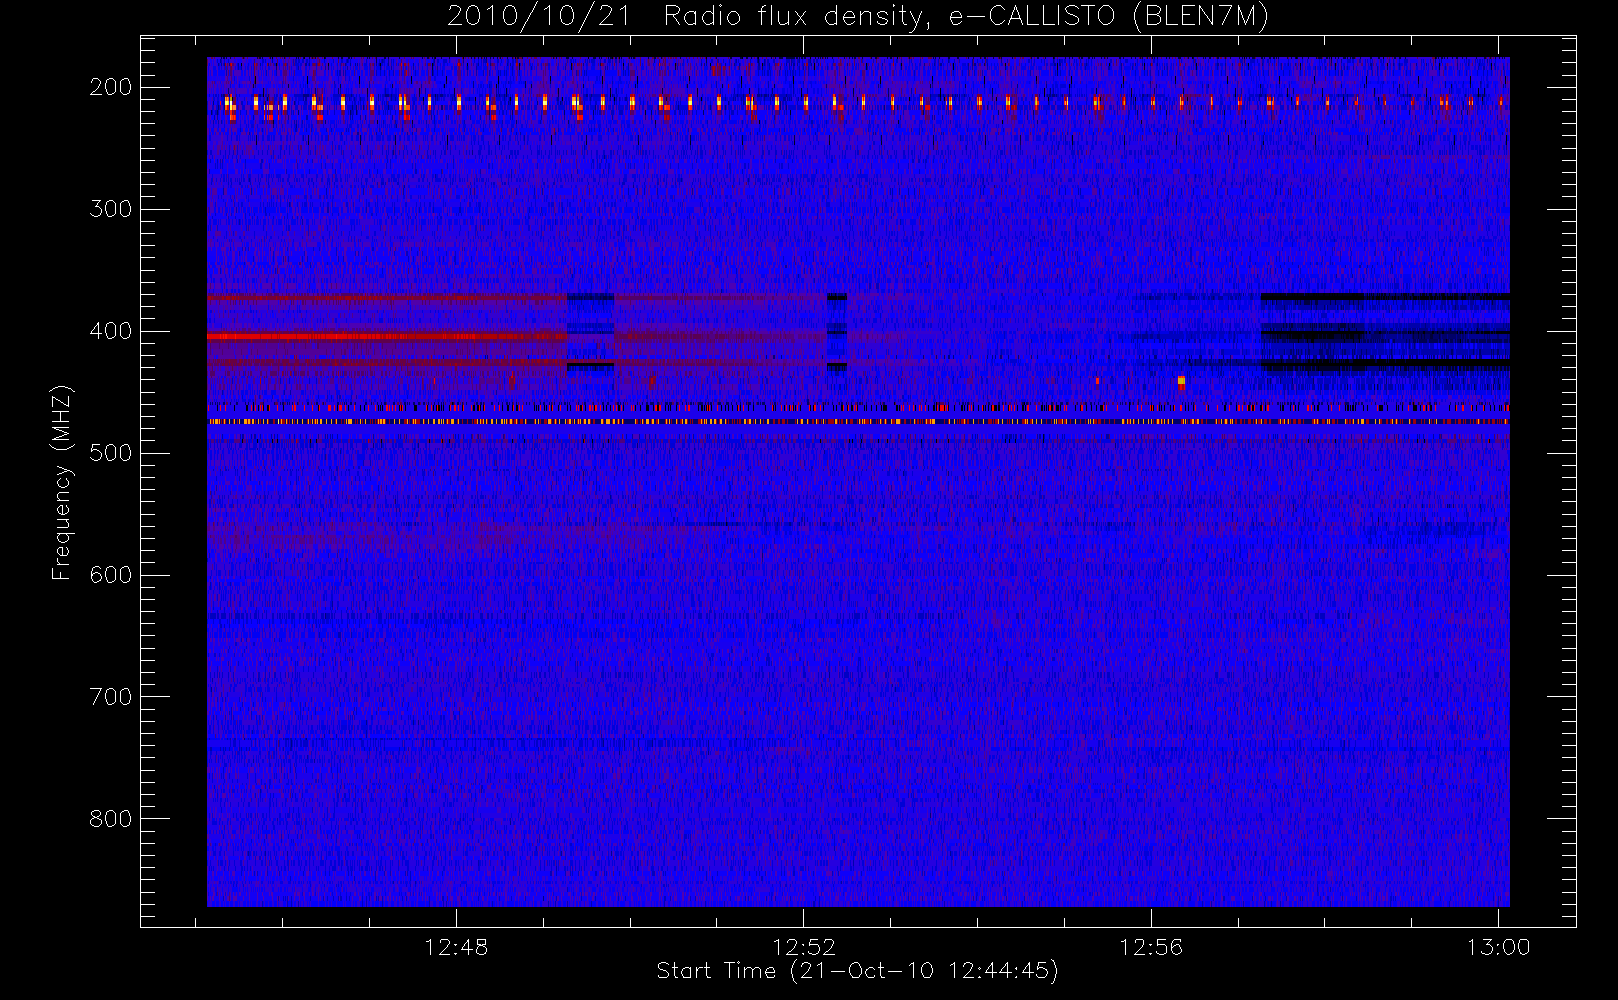Click the 12:48 time tick label

(x=456, y=947)
